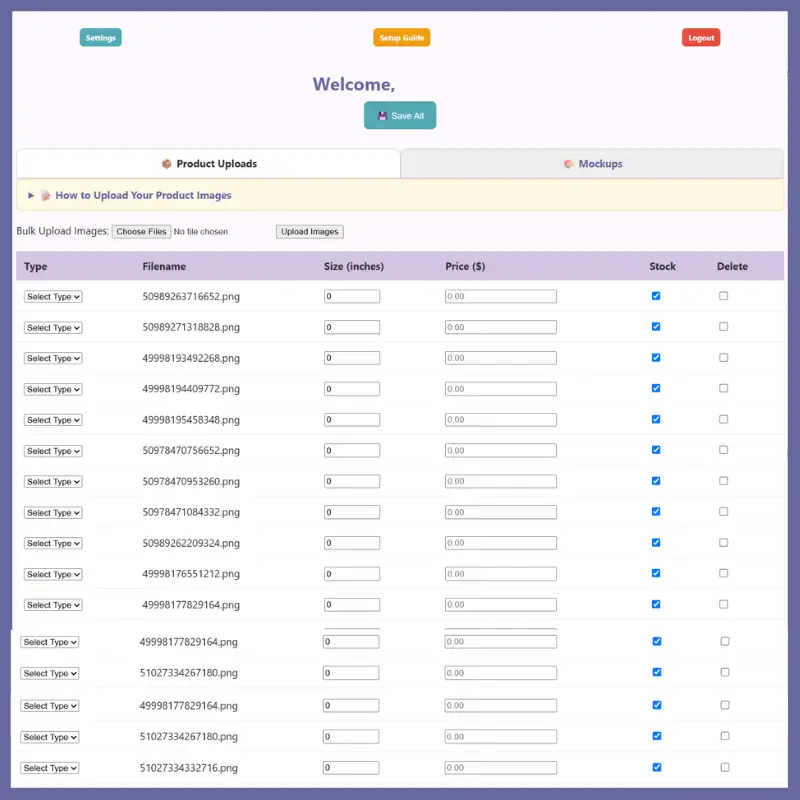Uncheck Stock for 49998195458348.png
The image size is (800, 800).
[656, 419]
